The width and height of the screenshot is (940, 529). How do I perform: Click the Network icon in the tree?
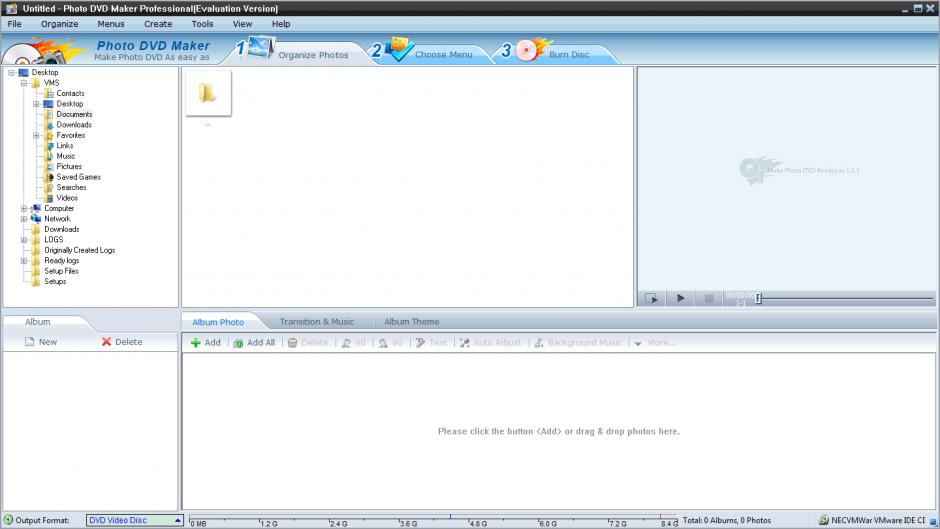(x=36, y=219)
